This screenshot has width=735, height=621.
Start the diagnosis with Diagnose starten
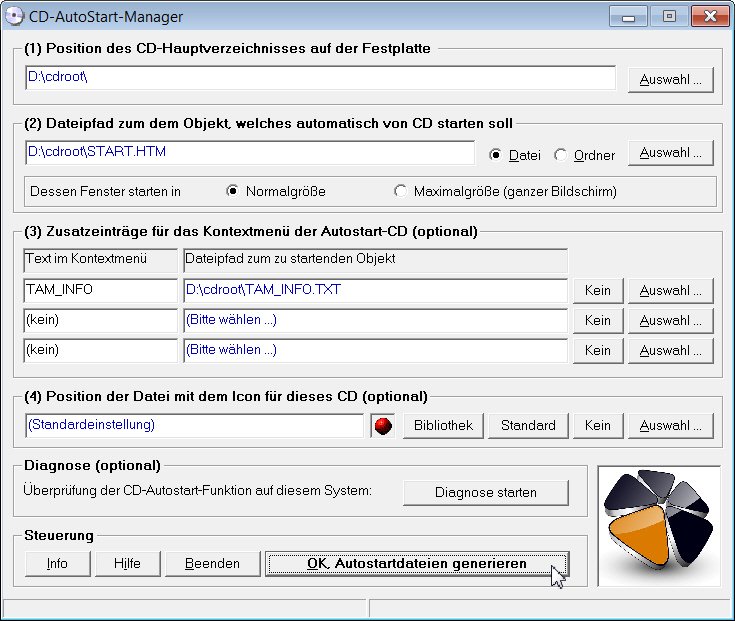pyautogui.click(x=485, y=492)
